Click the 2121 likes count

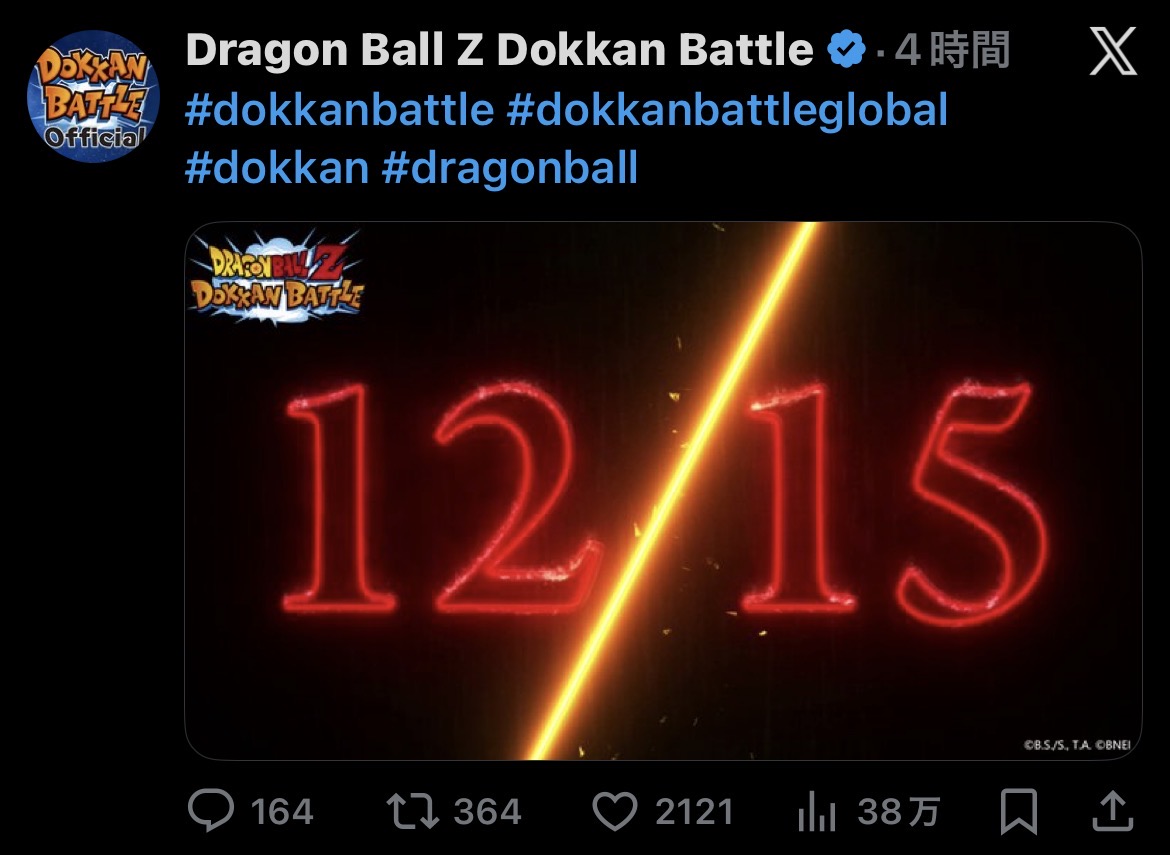coord(695,812)
